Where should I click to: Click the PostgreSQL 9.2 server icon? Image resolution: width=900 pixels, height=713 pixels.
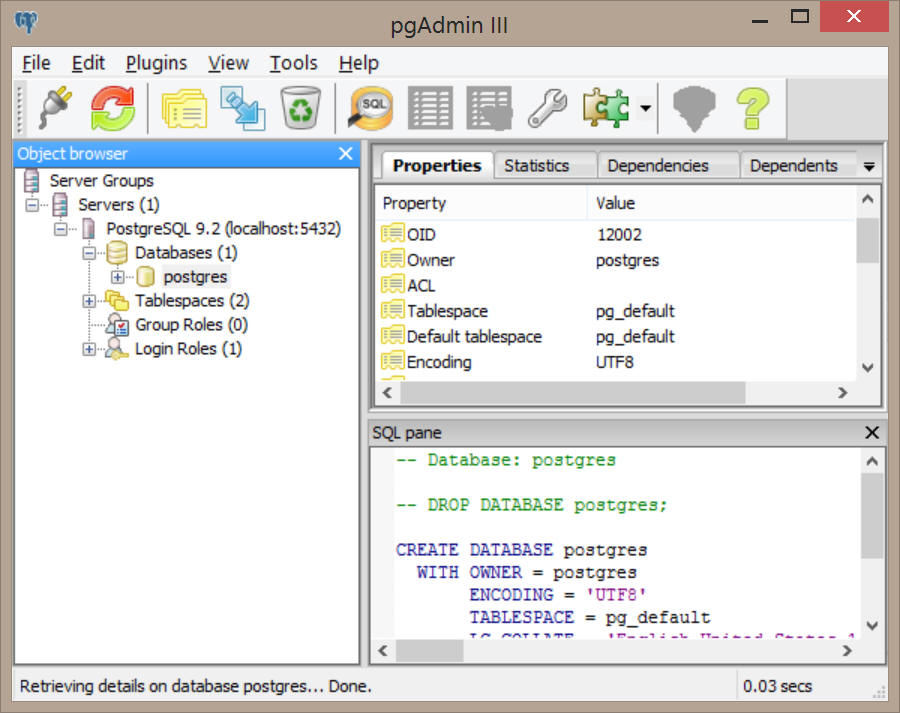click(88, 228)
